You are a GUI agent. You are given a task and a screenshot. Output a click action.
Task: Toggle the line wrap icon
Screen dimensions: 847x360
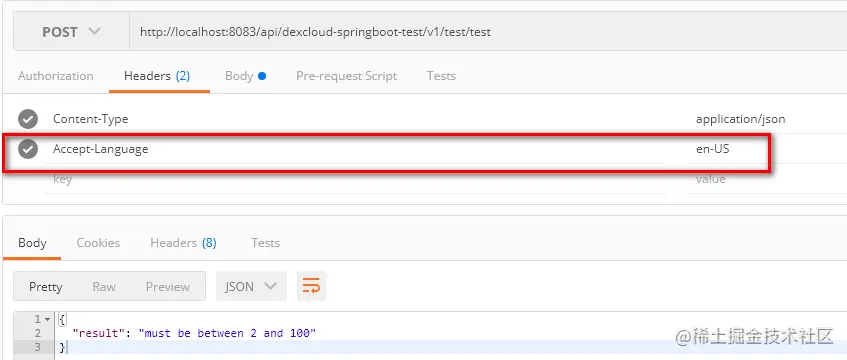pos(312,286)
